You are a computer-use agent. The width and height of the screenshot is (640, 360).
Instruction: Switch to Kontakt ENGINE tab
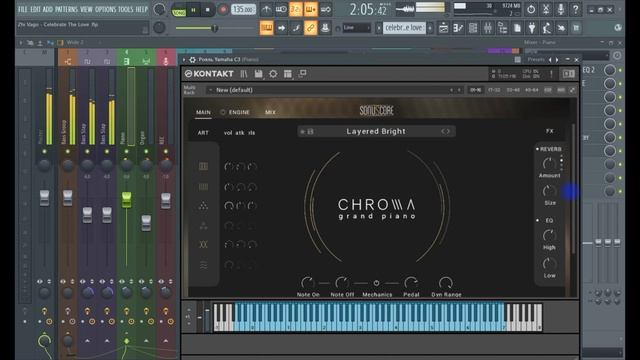point(239,112)
